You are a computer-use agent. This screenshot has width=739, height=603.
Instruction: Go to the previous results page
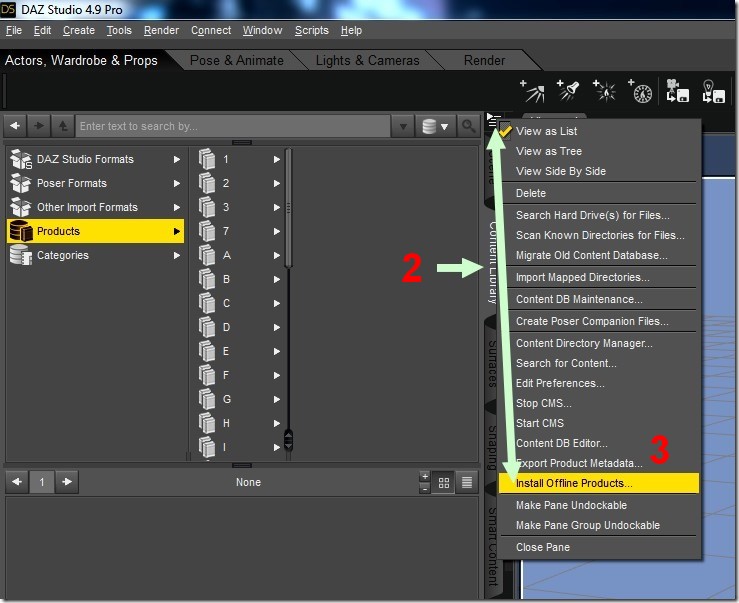pos(17,482)
